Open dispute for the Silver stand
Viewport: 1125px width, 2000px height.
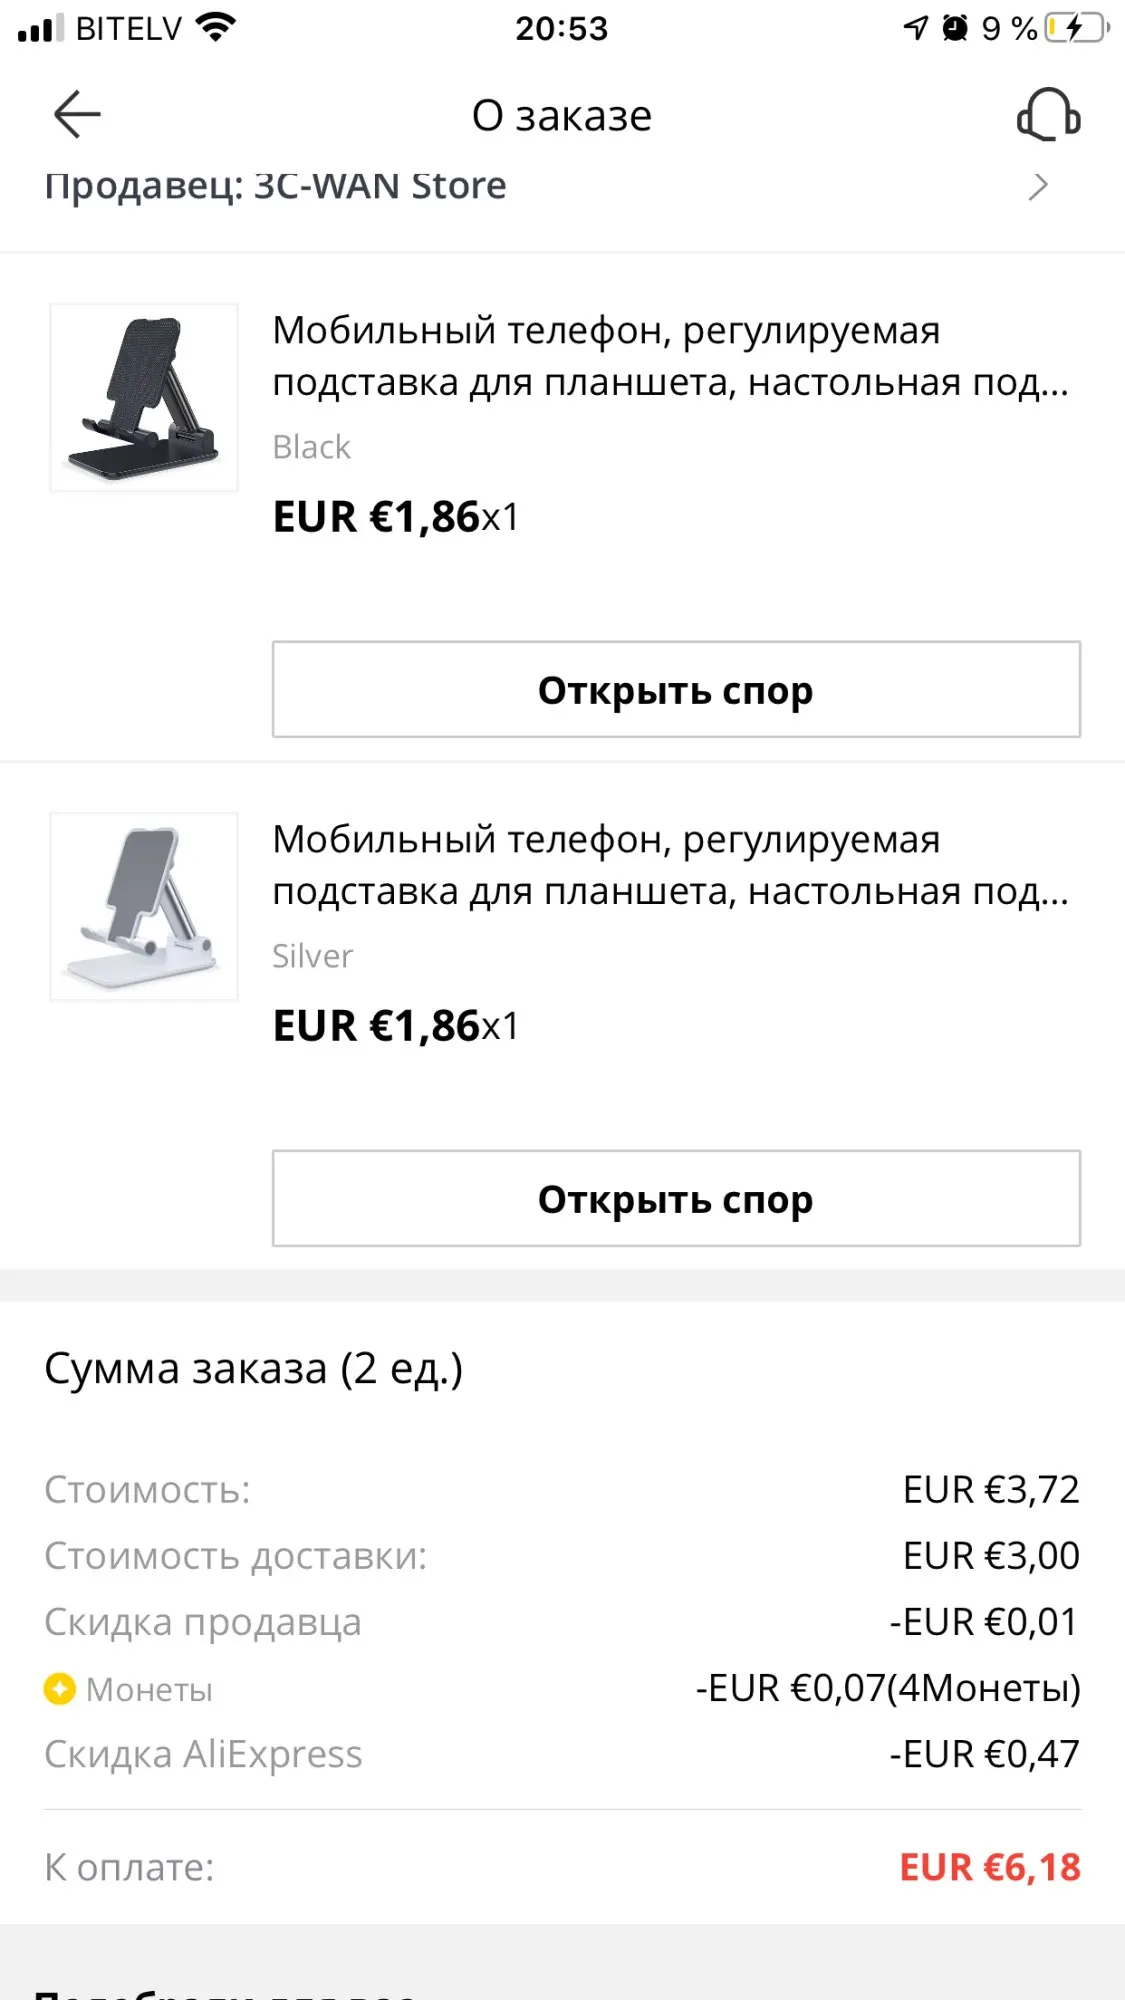point(676,1199)
